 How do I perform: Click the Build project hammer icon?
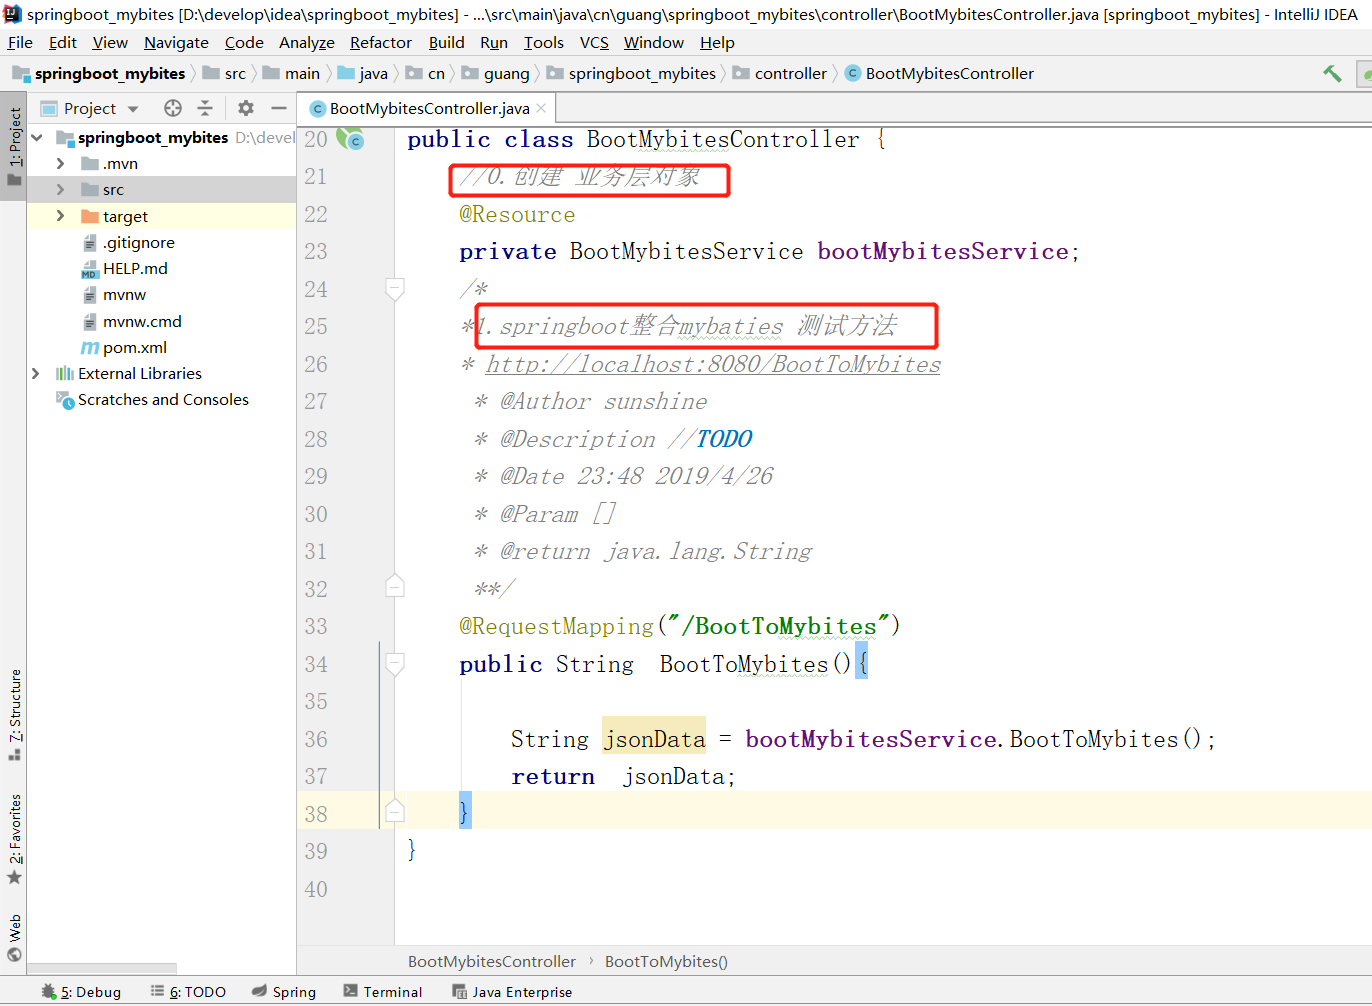click(x=1332, y=73)
